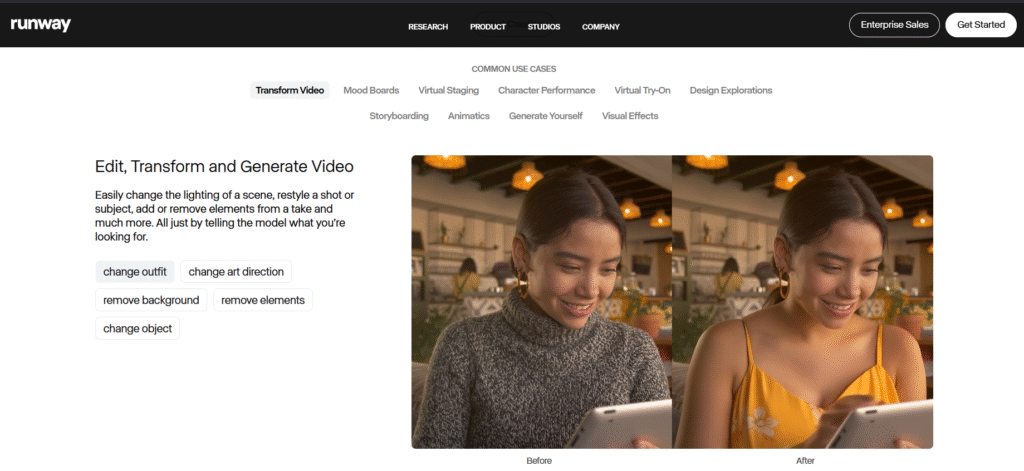Click the Before image with gray sweater
1024x471 pixels.
[541, 300]
